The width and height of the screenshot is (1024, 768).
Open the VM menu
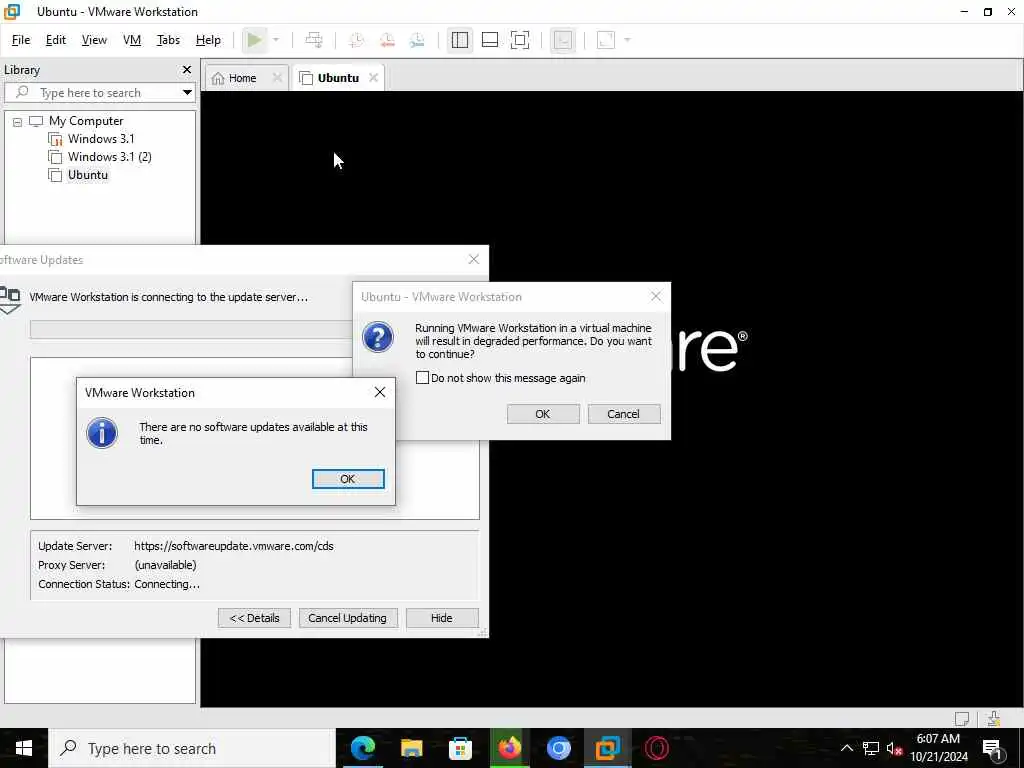click(132, 40)
